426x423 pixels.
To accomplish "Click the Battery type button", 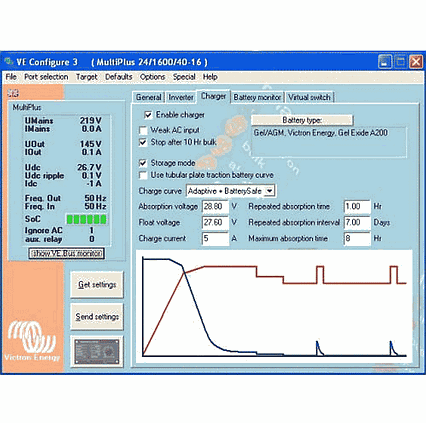I will 302,120.
